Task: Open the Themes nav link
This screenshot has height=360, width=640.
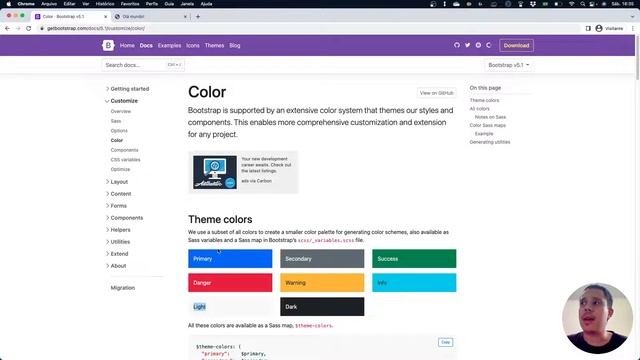Action: click(x=214, y=46)
